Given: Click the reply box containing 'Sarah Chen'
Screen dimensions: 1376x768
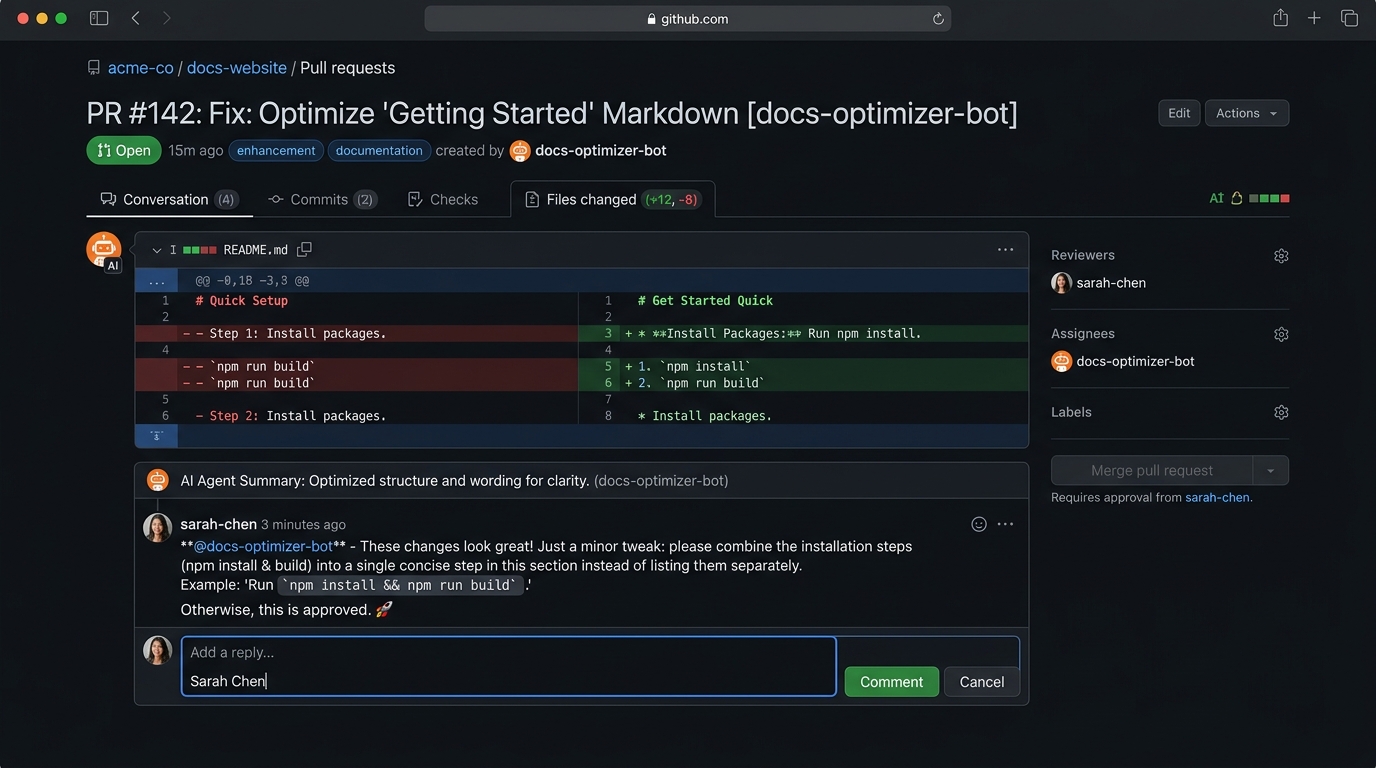Looking at the screenshot, I should click(509, 666).
